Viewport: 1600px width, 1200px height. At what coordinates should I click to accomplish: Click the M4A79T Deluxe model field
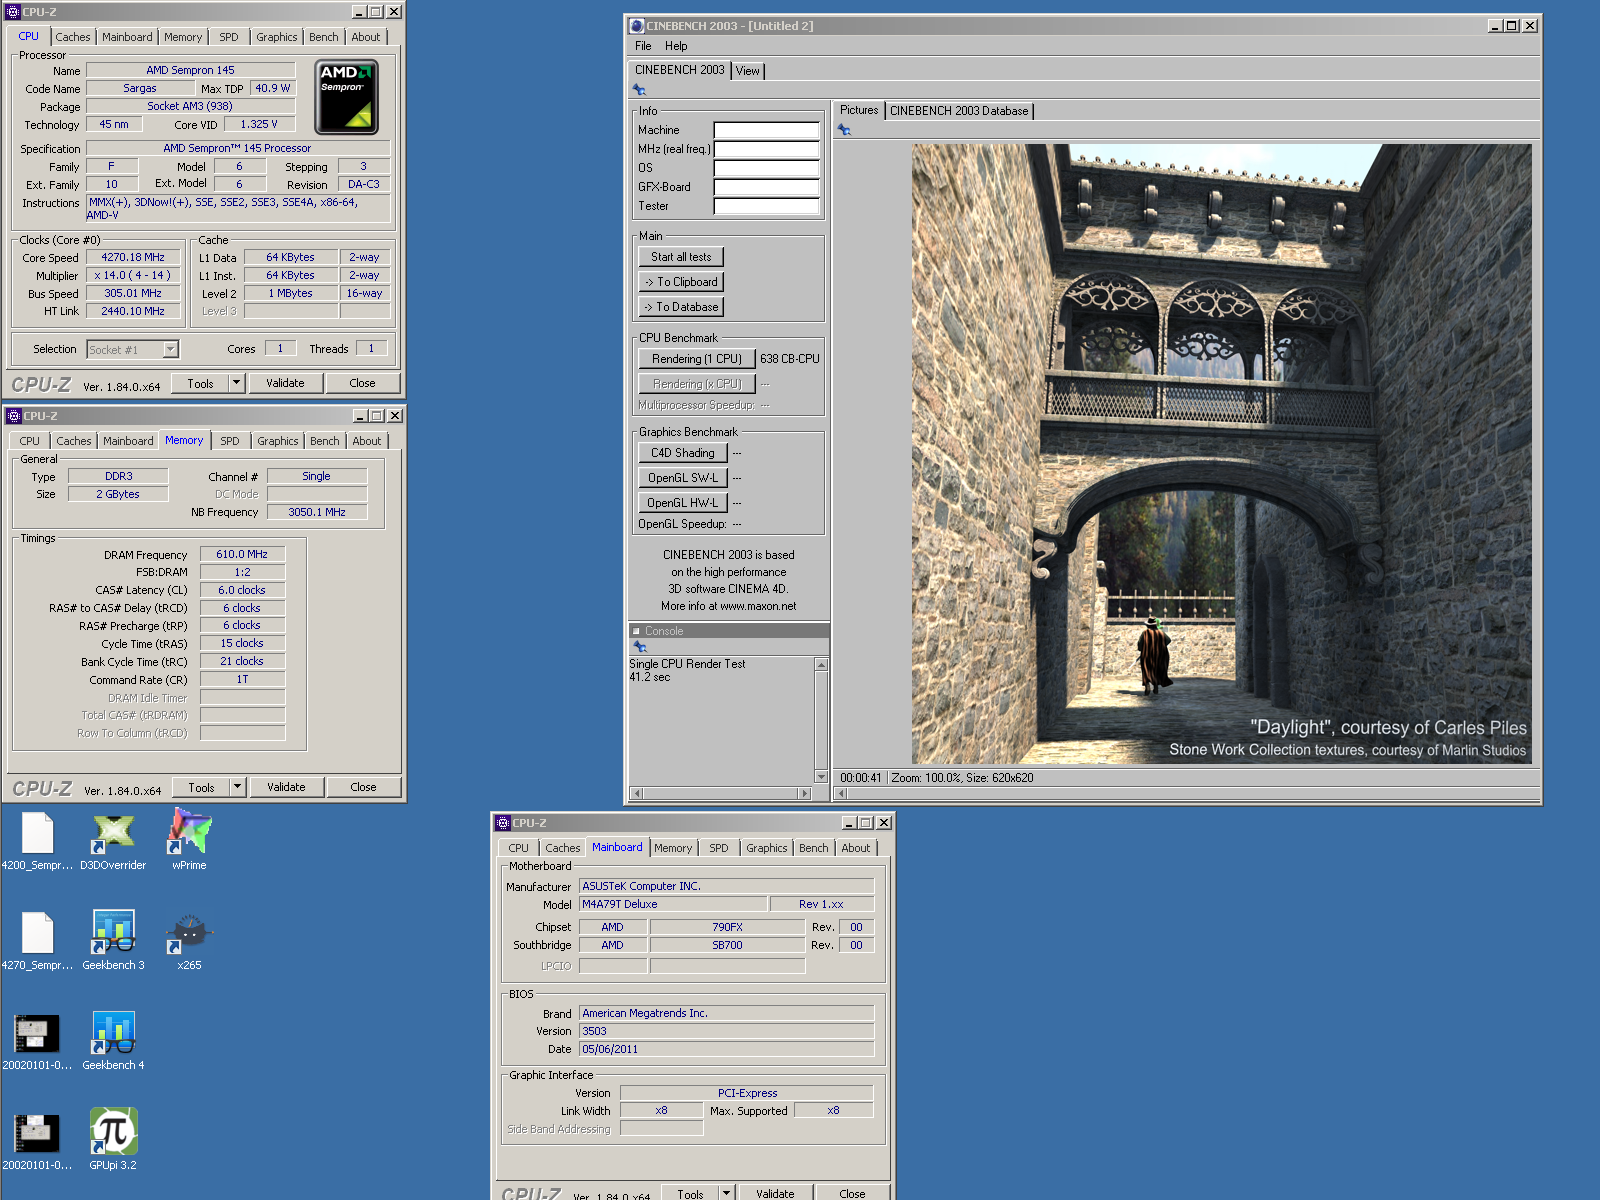pos(673,904)
